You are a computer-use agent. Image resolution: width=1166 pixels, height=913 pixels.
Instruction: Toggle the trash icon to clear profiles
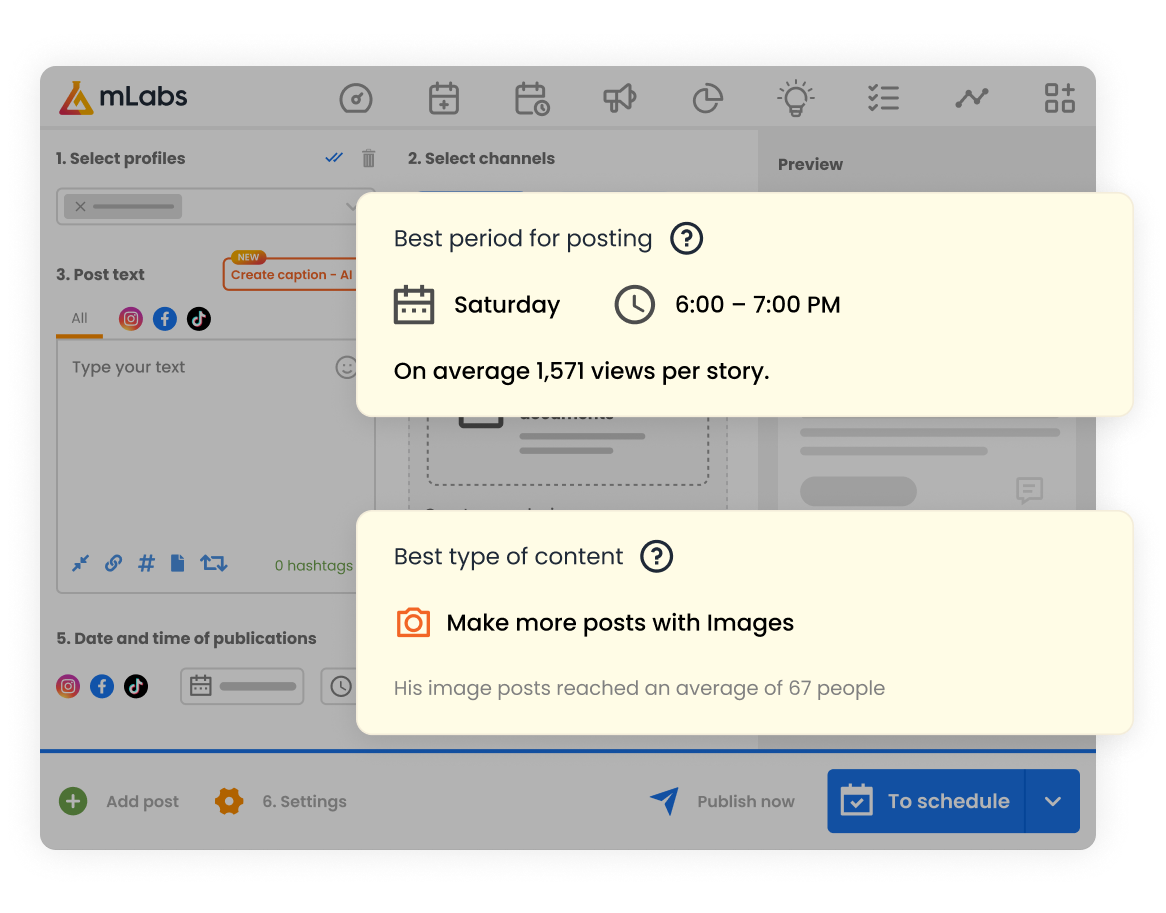click(368, 158)
